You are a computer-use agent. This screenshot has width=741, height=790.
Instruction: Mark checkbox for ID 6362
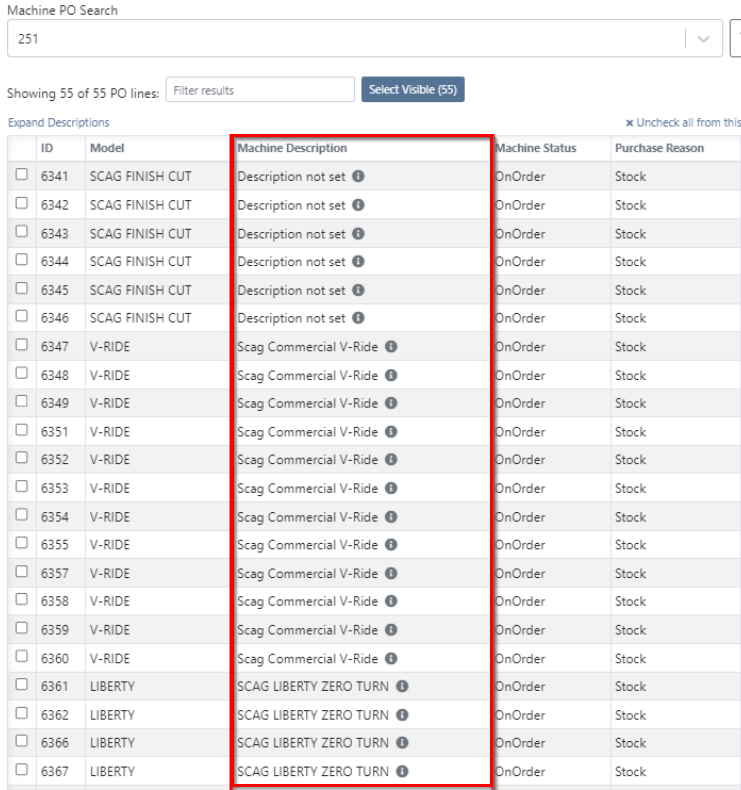pos(22,713)
